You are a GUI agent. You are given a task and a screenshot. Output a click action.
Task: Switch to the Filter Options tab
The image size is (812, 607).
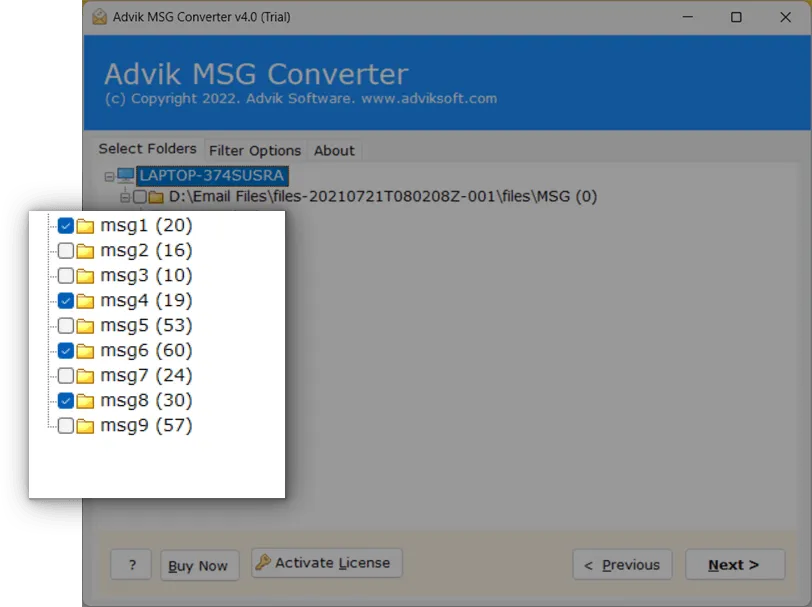pos(255,151)
